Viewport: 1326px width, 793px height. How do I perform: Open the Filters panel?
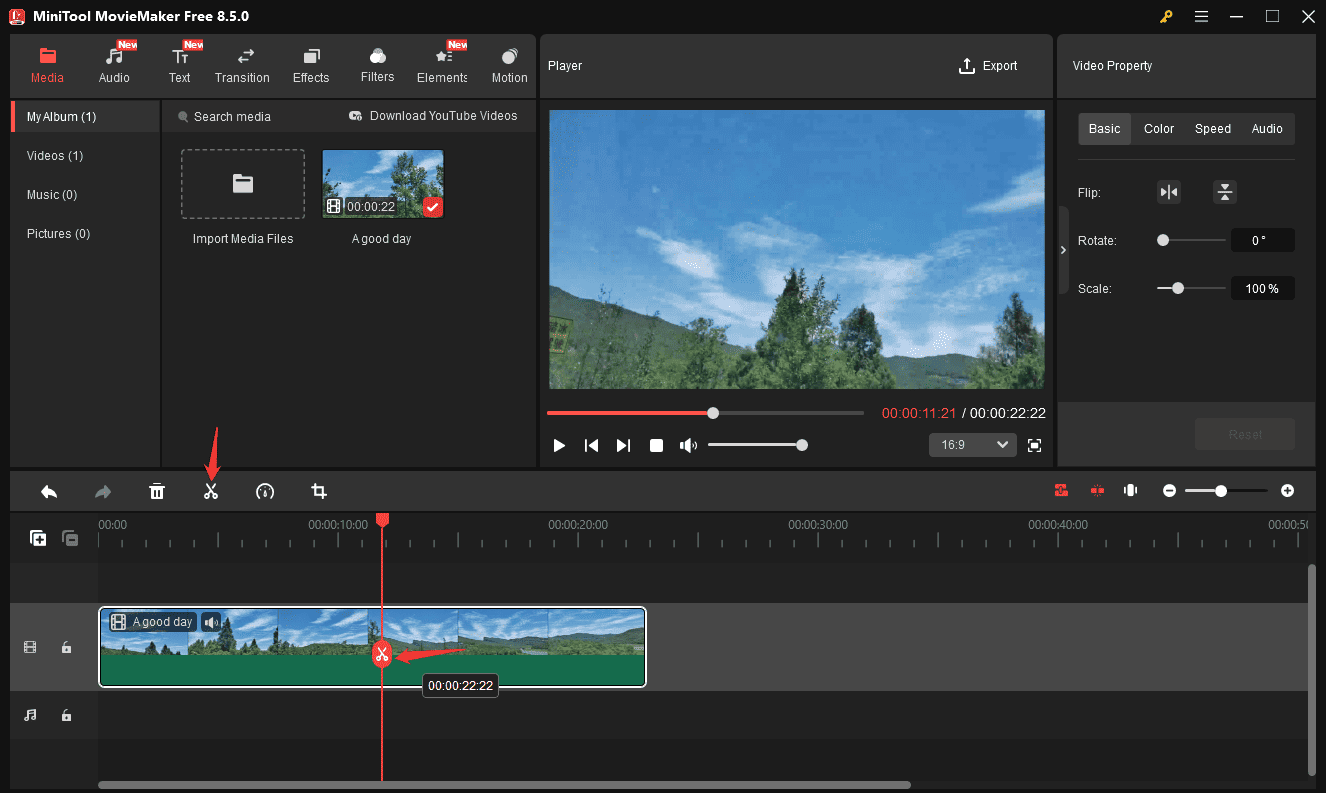pos(377,65)
